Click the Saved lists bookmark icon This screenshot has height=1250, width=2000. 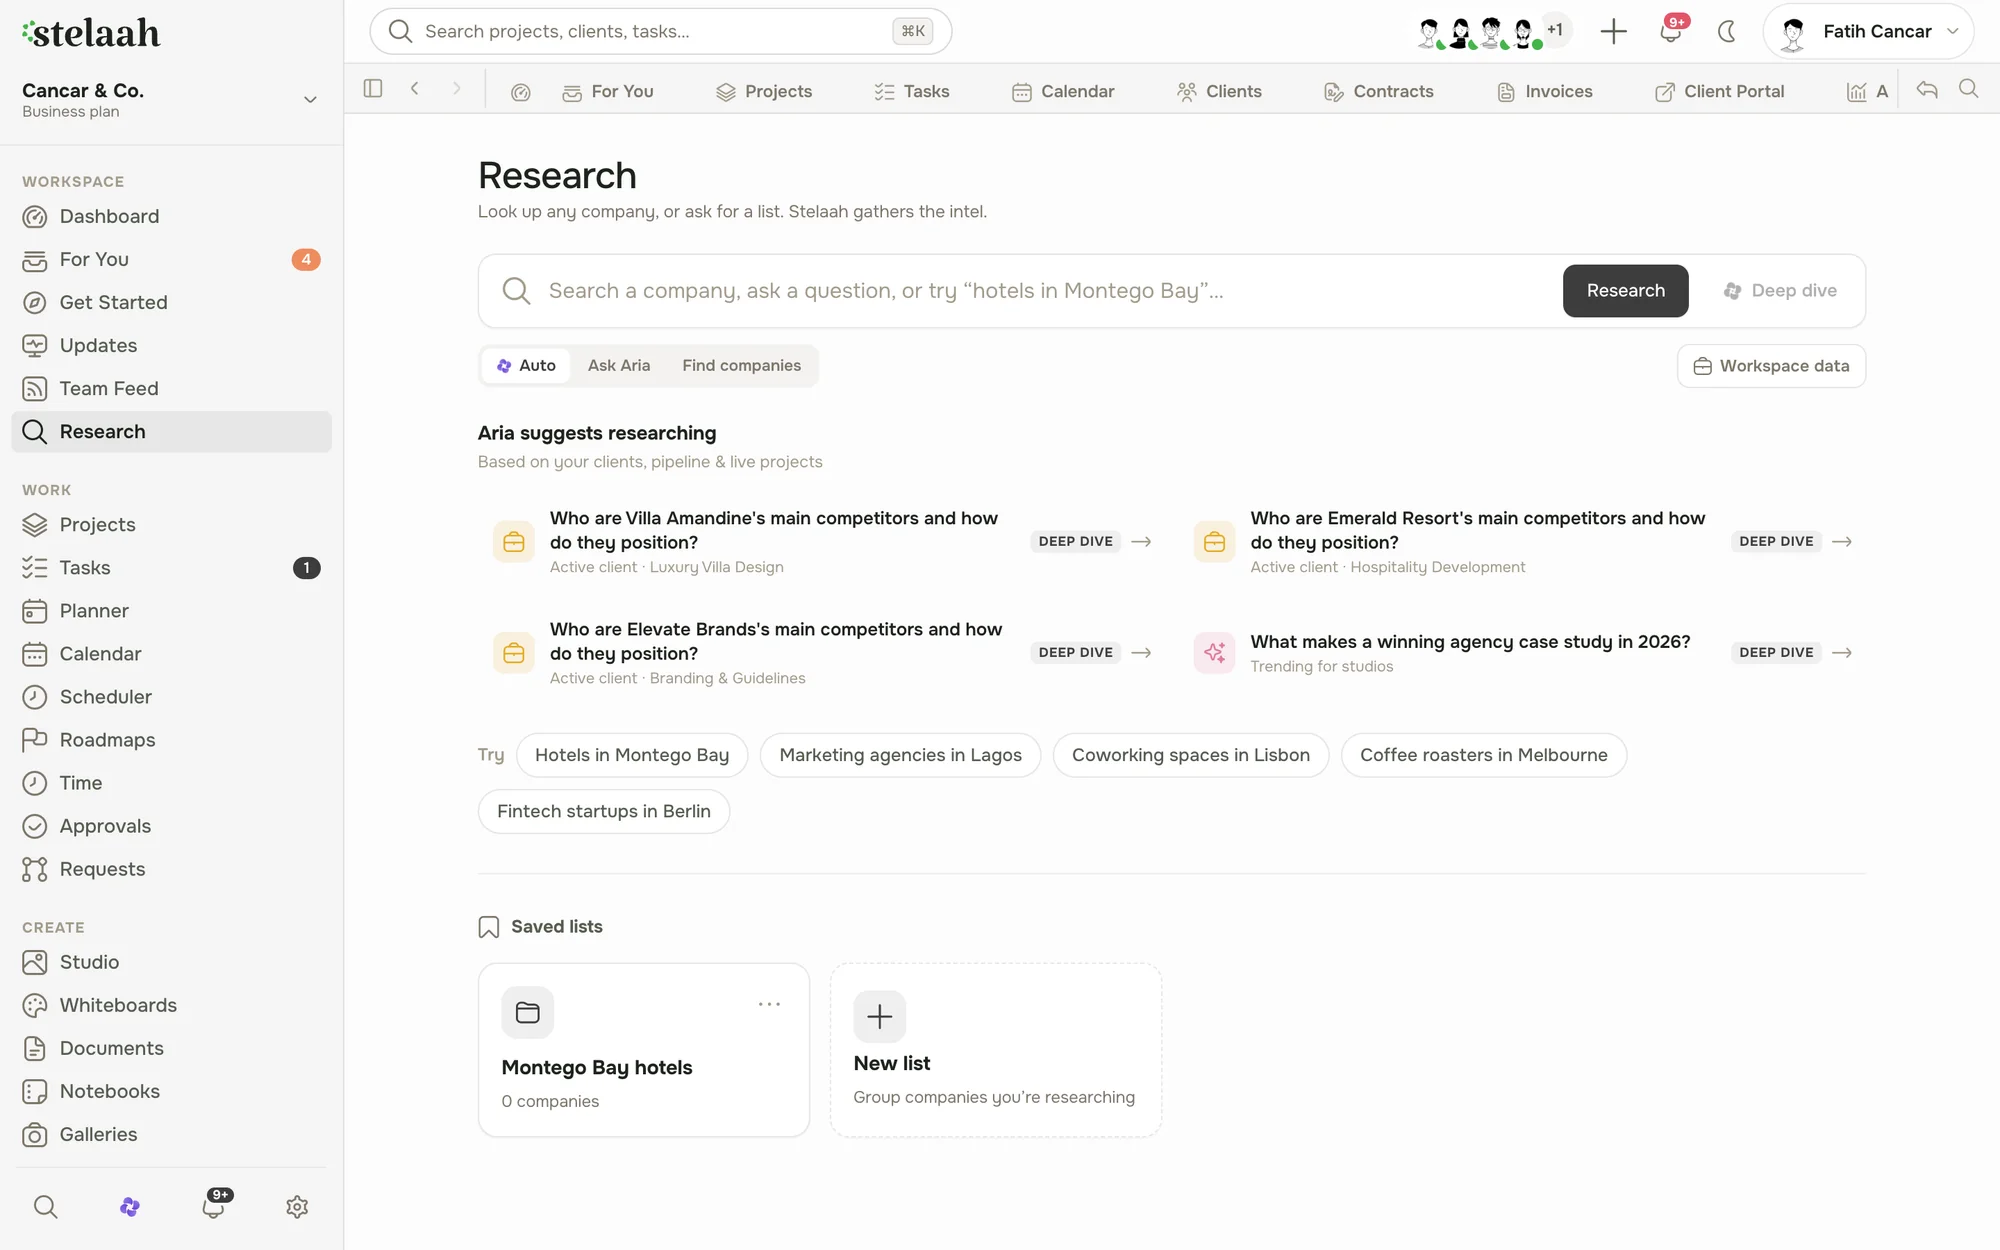coord(489,927)
